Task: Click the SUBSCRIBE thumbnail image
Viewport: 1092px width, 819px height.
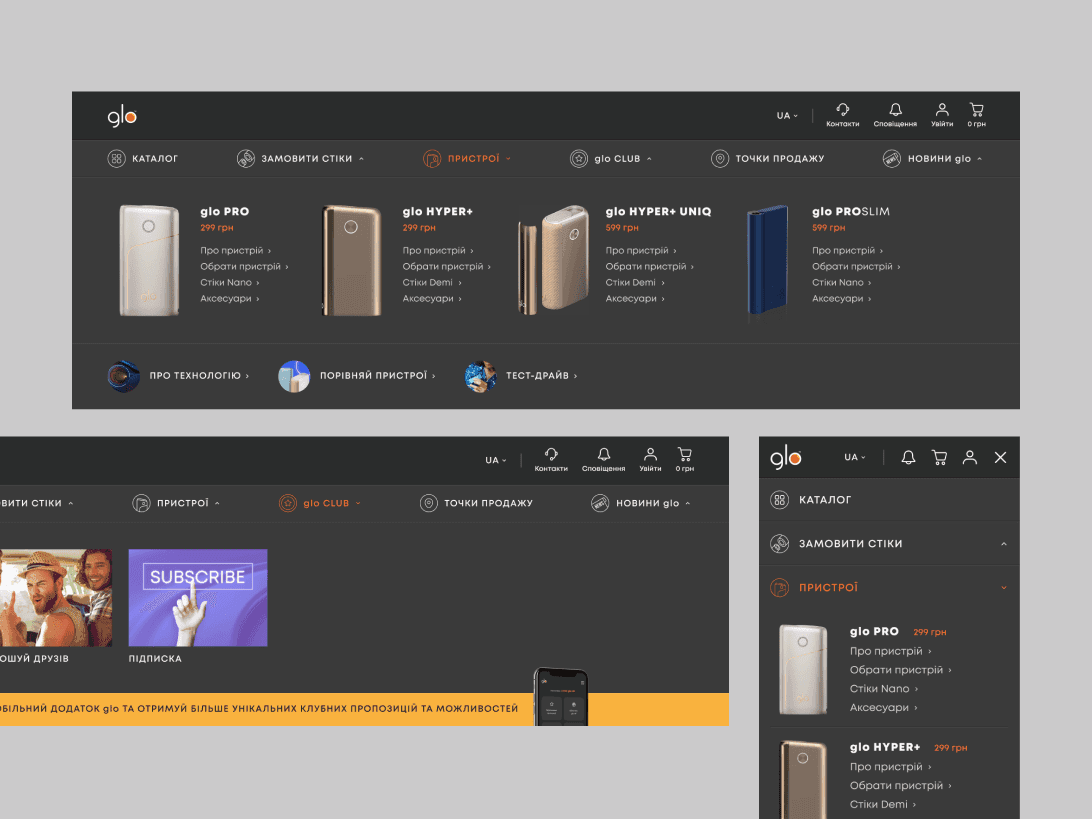Action: 198,598
